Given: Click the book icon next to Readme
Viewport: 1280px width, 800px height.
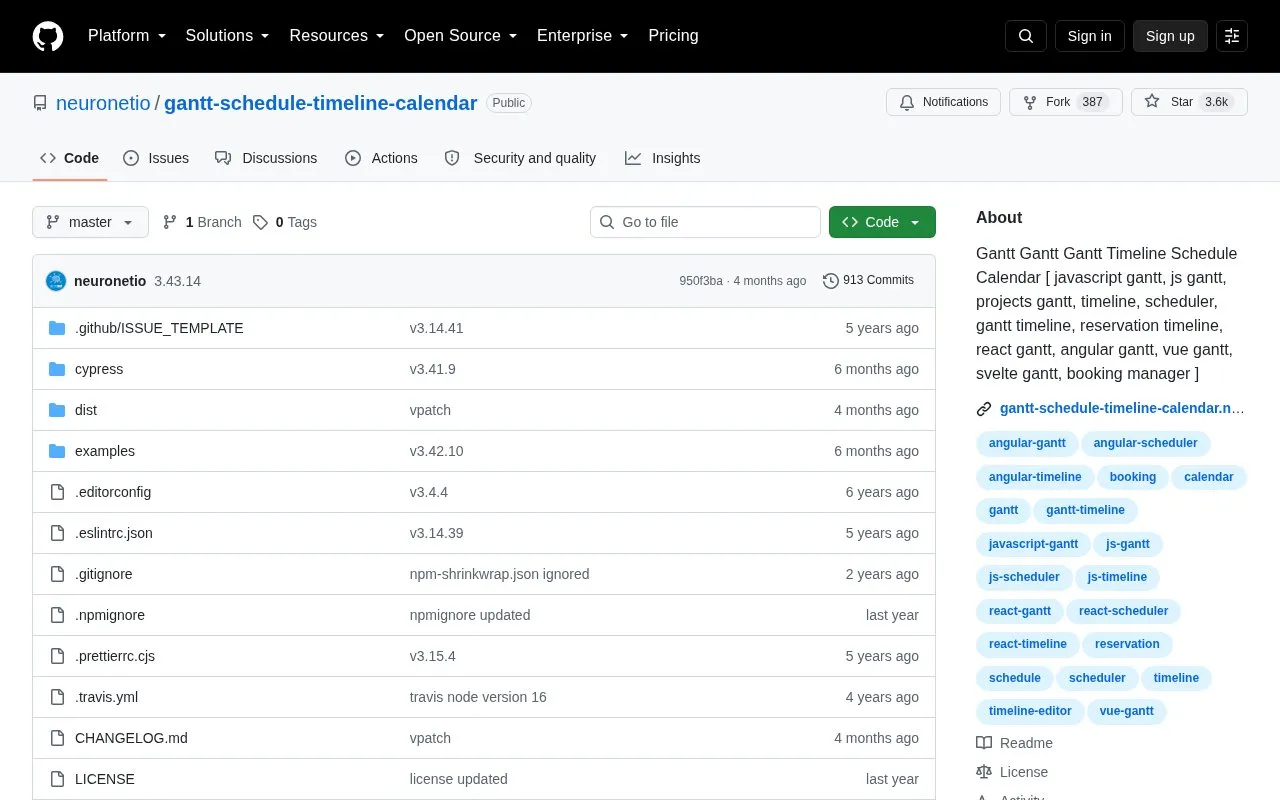Looking at the screenshot, I should (984, 743).
